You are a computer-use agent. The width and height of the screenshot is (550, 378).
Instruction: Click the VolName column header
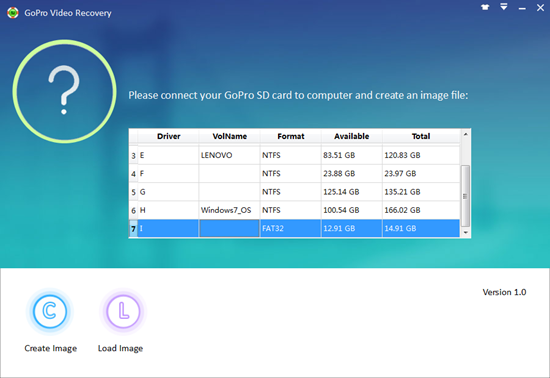(x=229, y=136)
